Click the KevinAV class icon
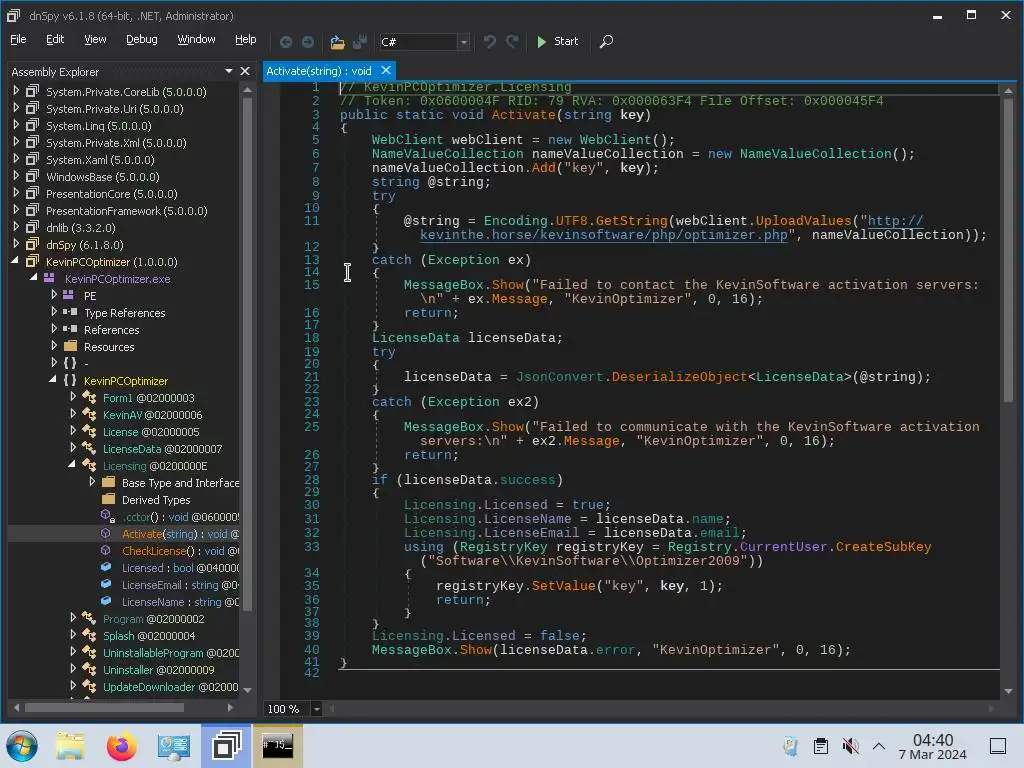Screen dimensions: 1024x768 coord(89,414)
